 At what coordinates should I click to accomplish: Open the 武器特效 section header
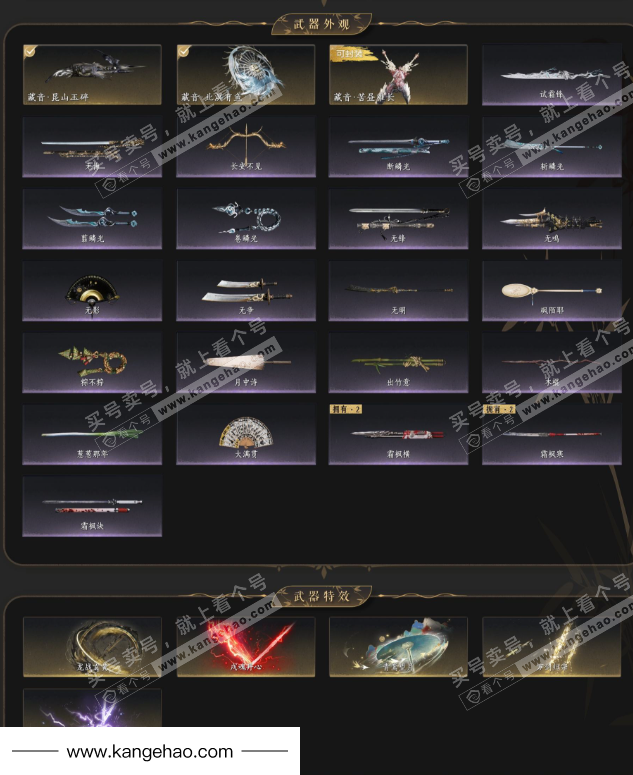321,596
